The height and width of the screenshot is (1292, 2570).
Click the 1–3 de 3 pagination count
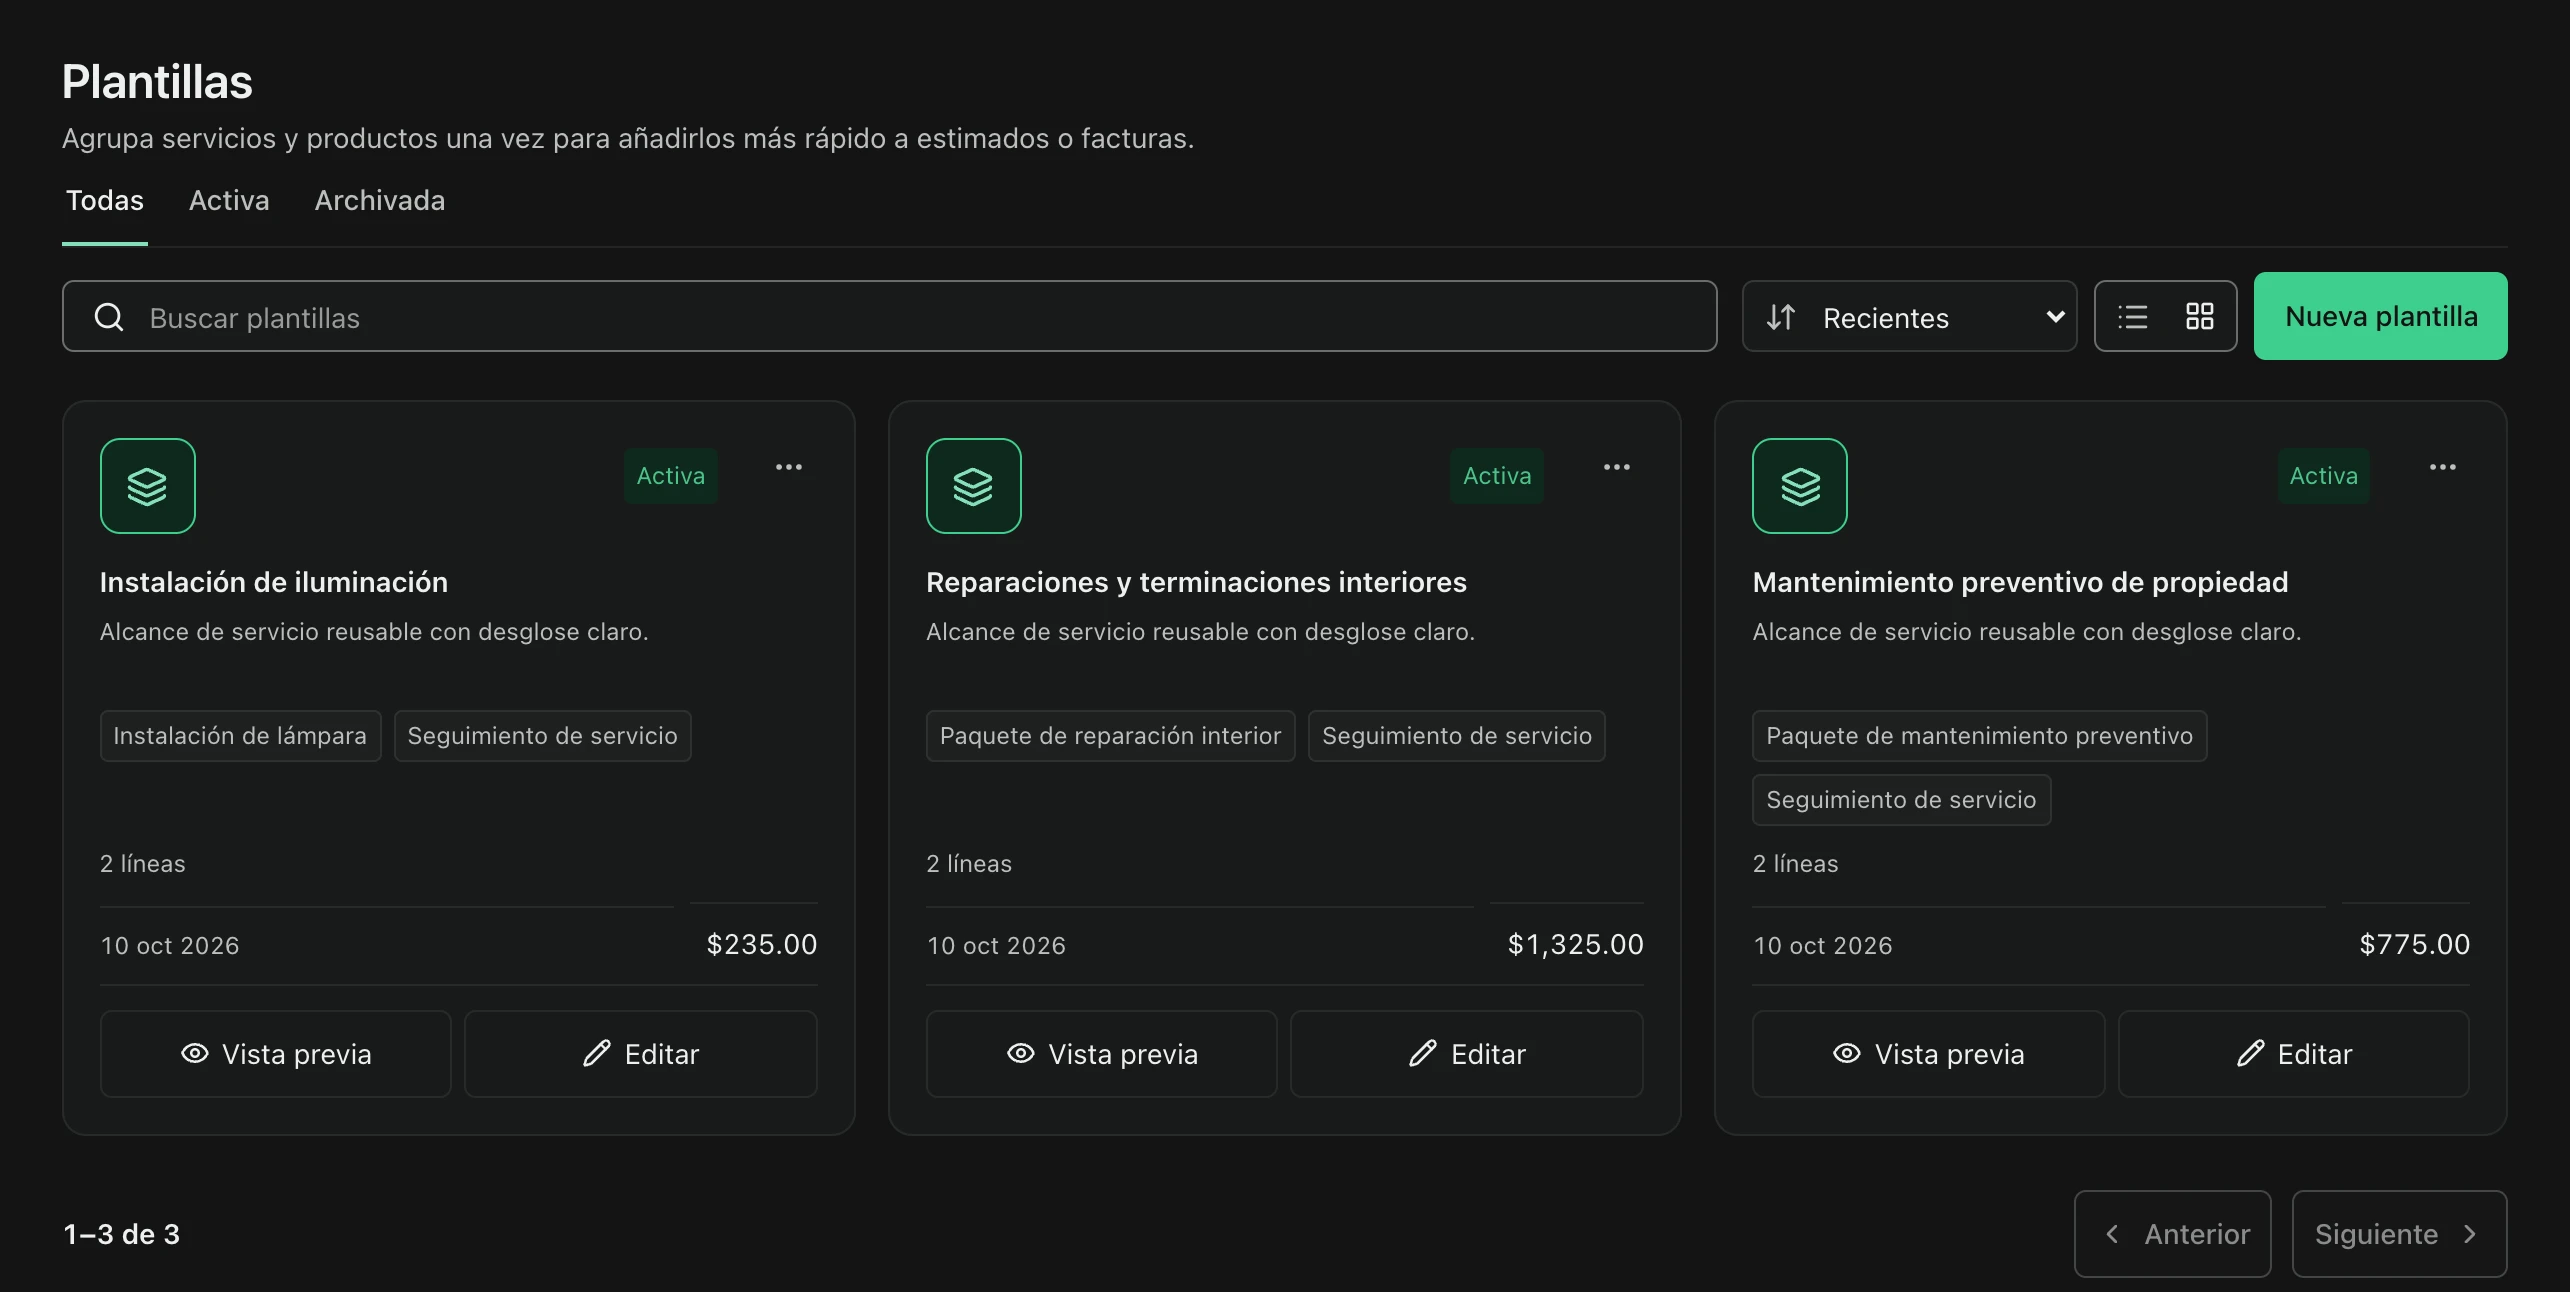tap(122, 1234)
